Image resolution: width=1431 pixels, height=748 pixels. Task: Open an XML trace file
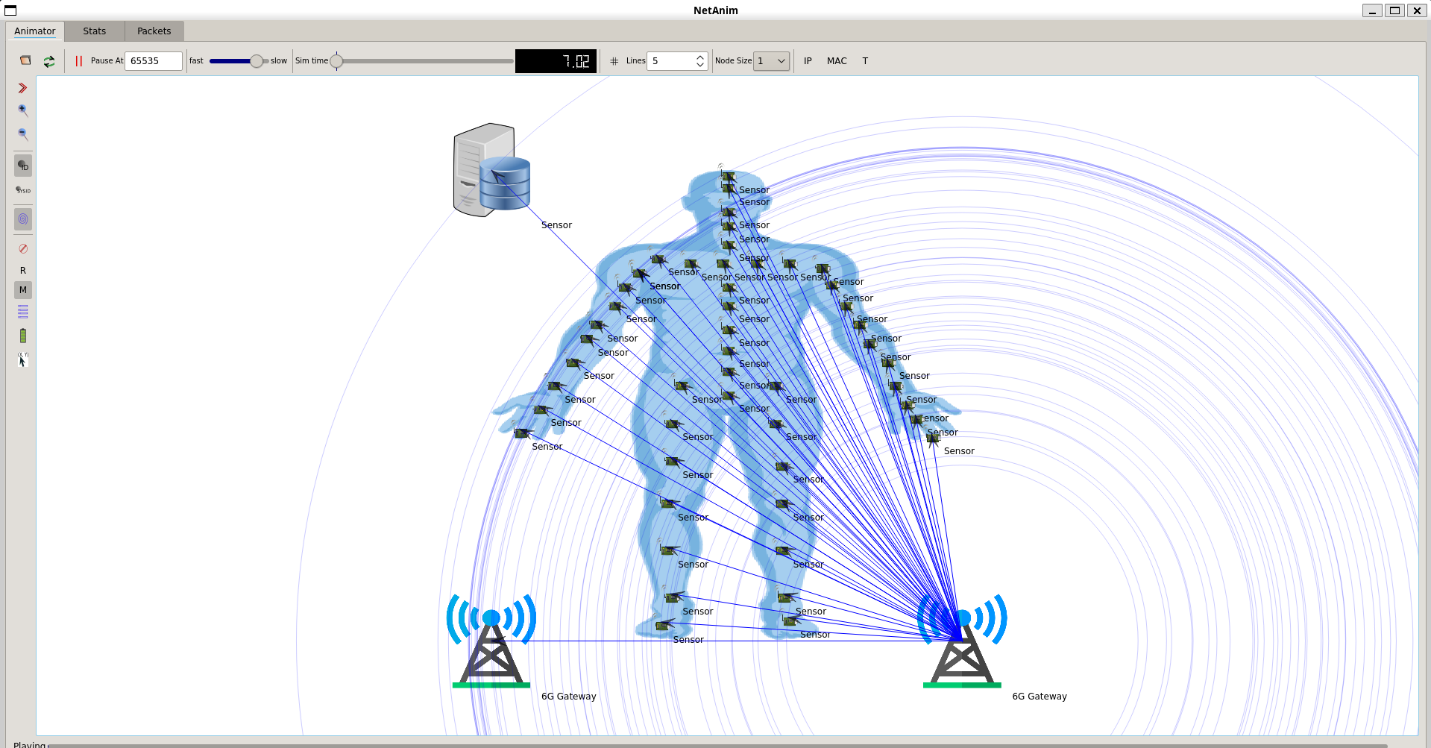(25, 61)
